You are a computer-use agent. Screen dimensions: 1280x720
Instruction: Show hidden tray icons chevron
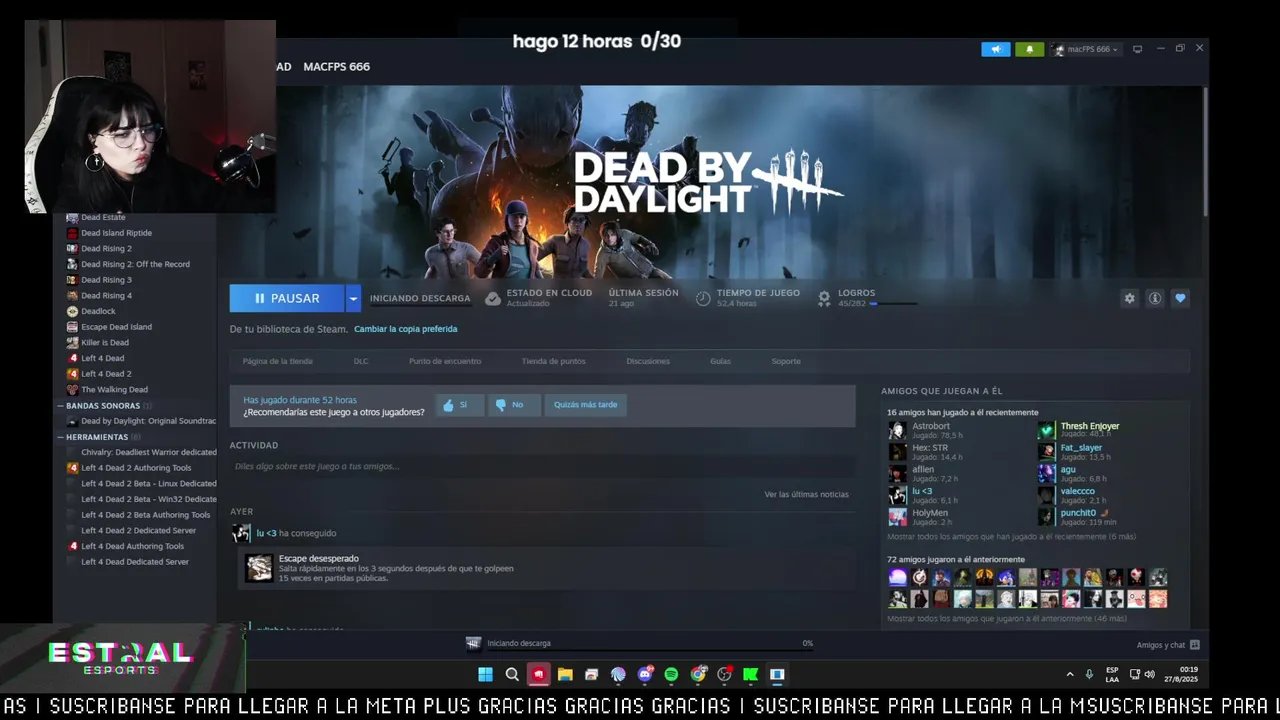point(1070,674)
